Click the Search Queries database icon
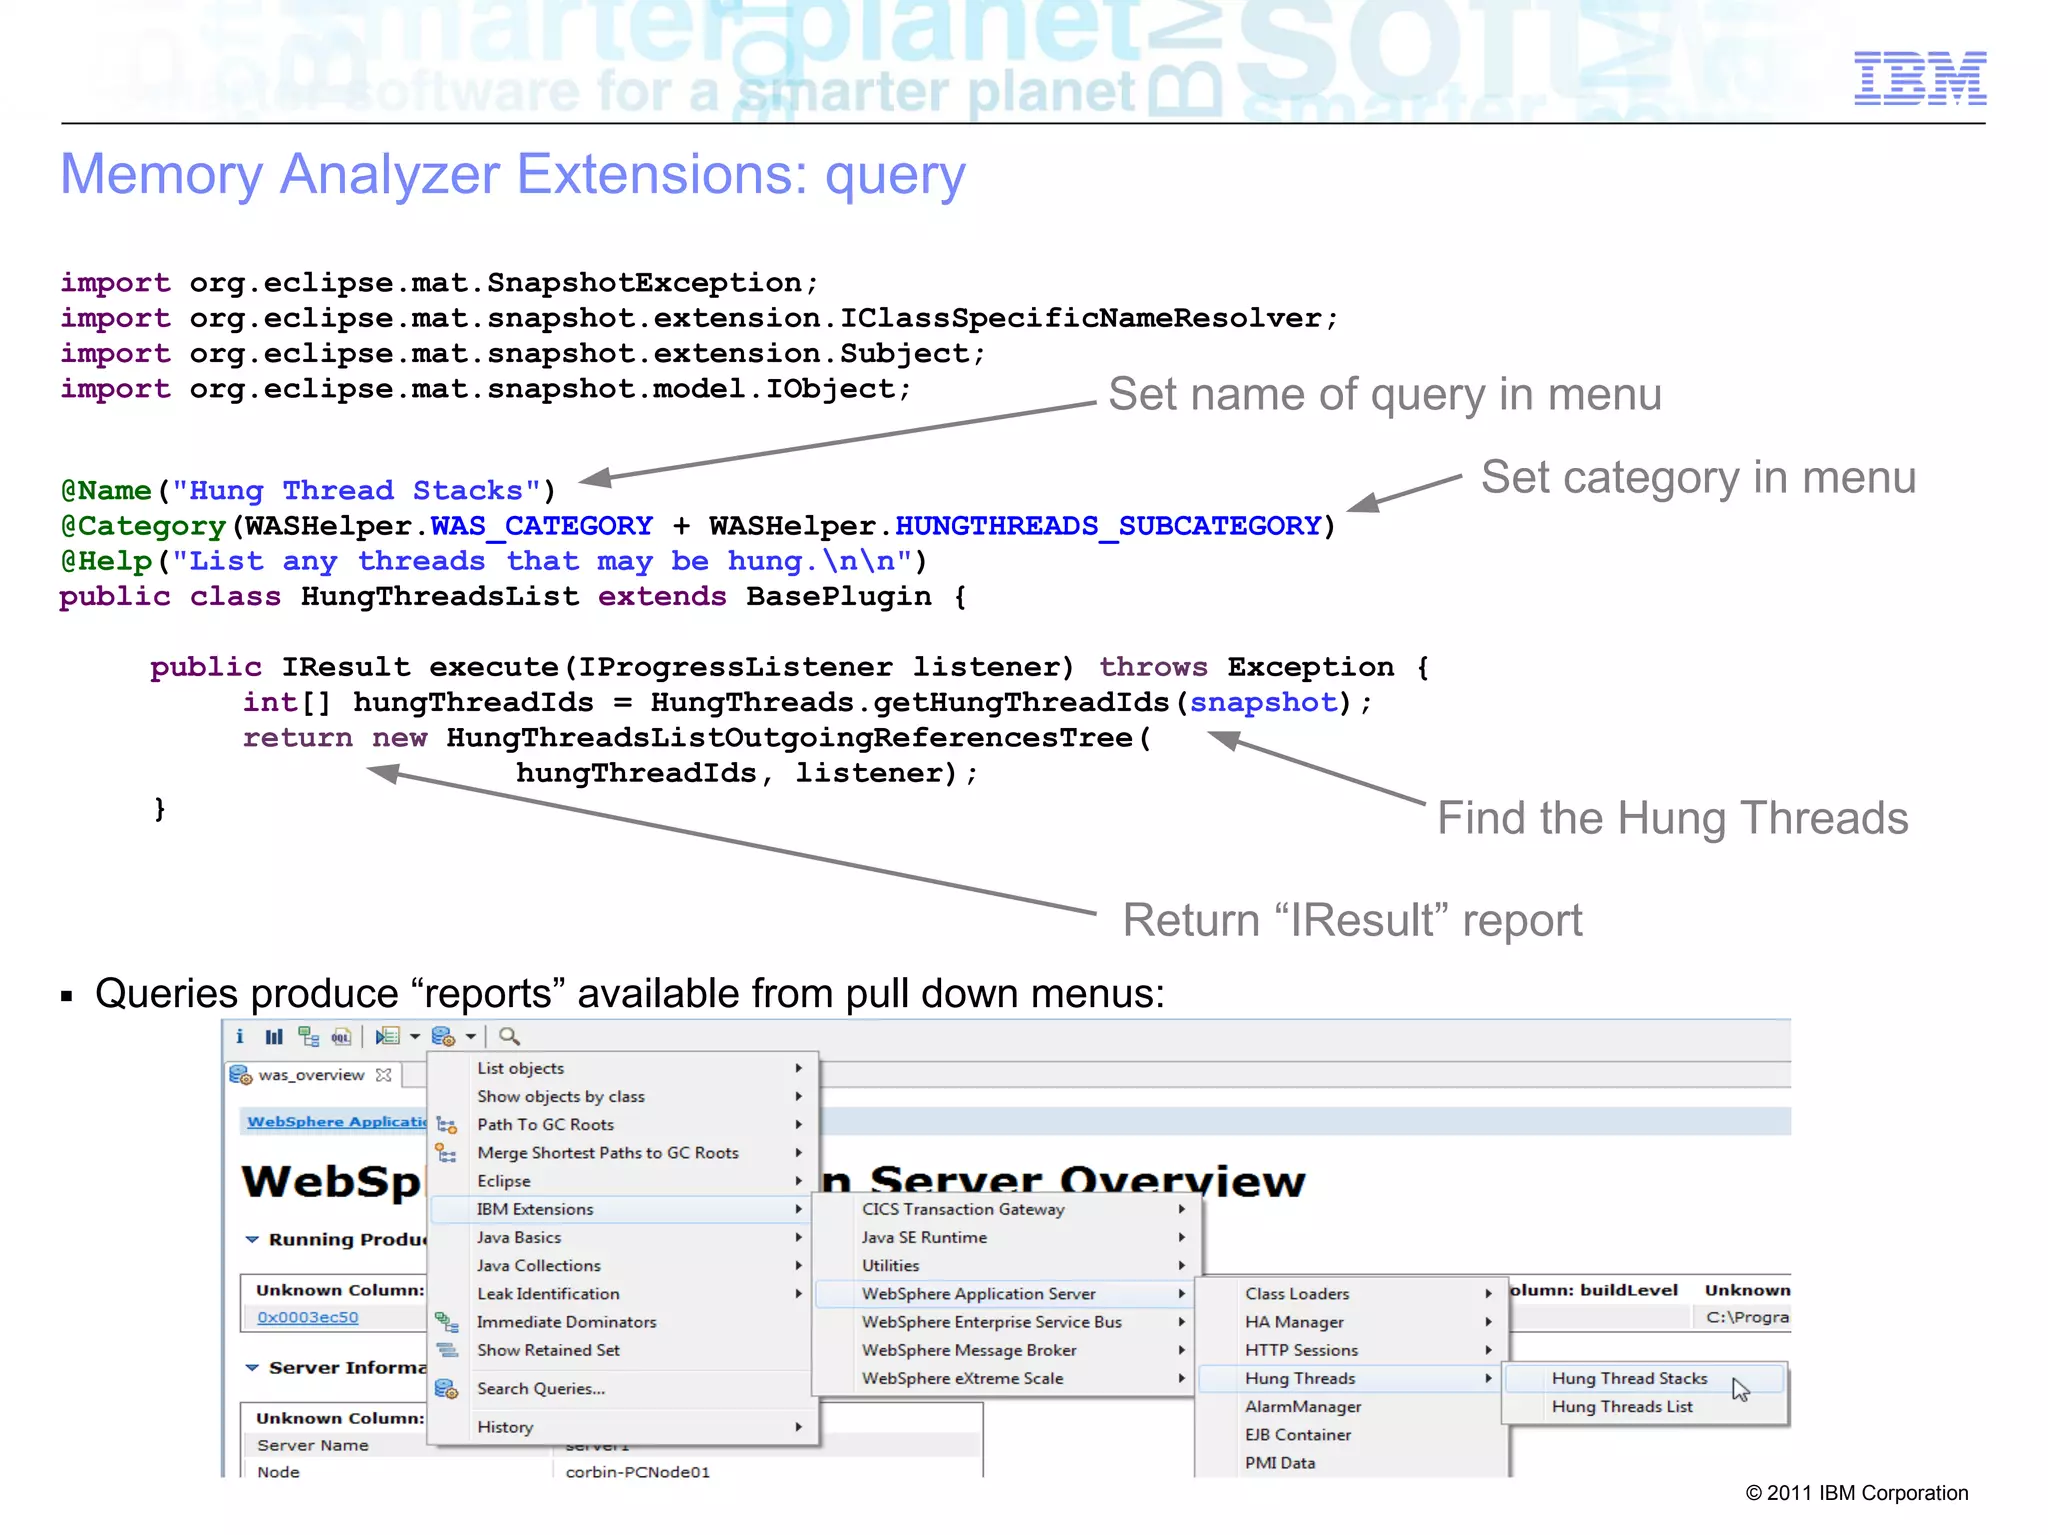This screenshot has width=2048, height=1535. point(447,1389)
